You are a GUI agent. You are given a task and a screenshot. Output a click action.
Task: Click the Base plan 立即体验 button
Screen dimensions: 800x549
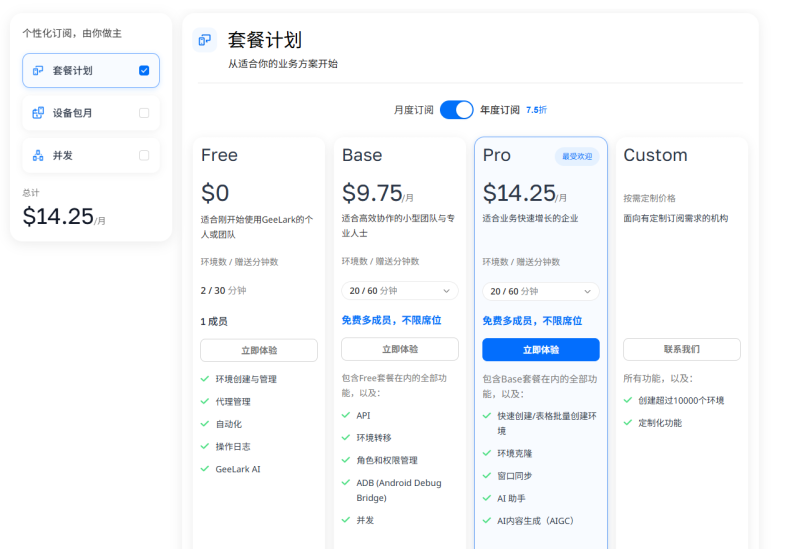(399, 350)
